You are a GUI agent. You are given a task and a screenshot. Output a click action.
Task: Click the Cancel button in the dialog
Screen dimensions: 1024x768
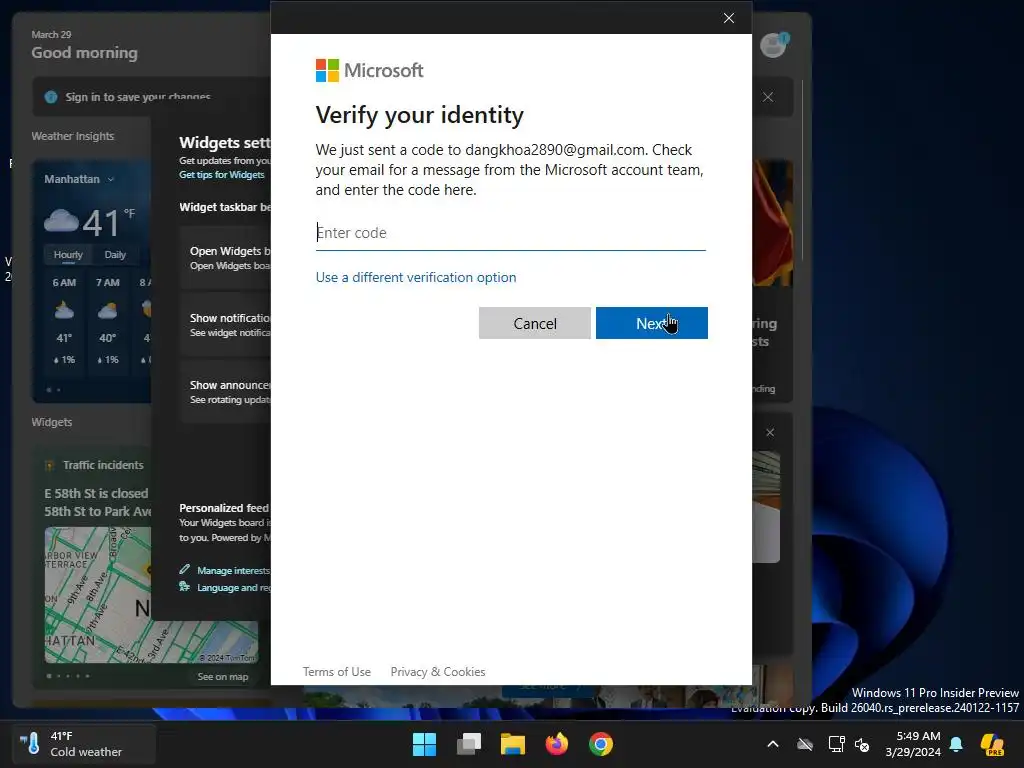(534, 323)
